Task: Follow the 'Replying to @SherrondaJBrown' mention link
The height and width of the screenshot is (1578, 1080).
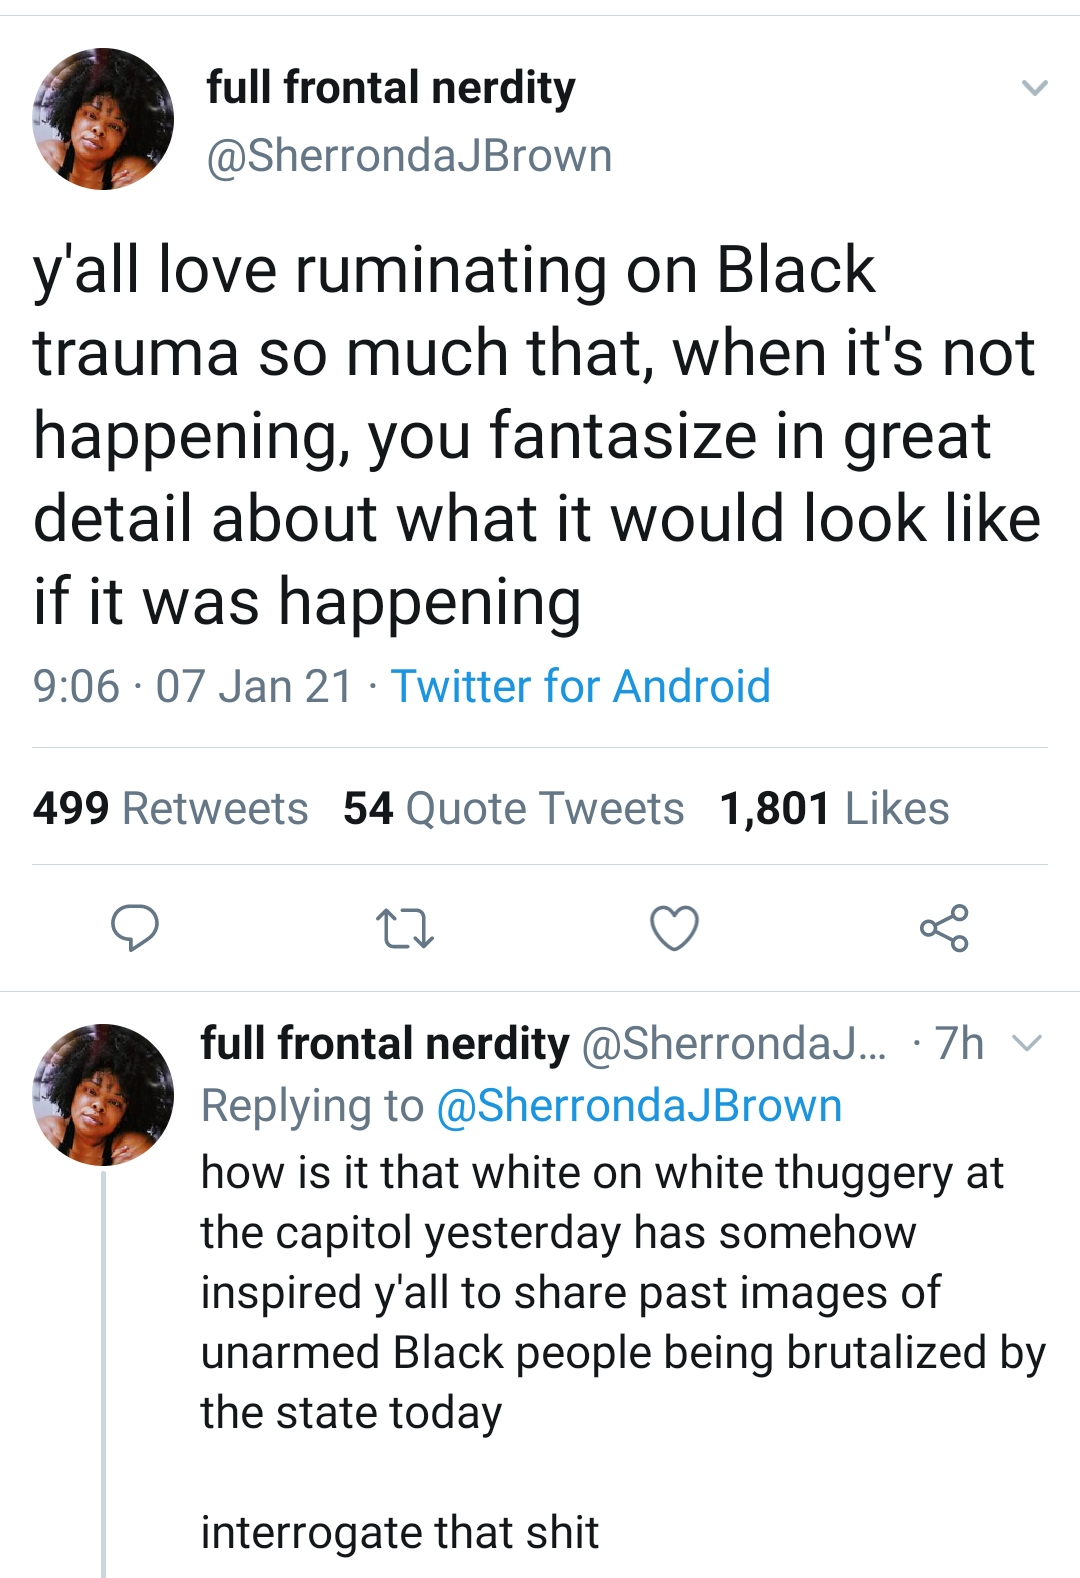Action: (x=640, y=1106)
